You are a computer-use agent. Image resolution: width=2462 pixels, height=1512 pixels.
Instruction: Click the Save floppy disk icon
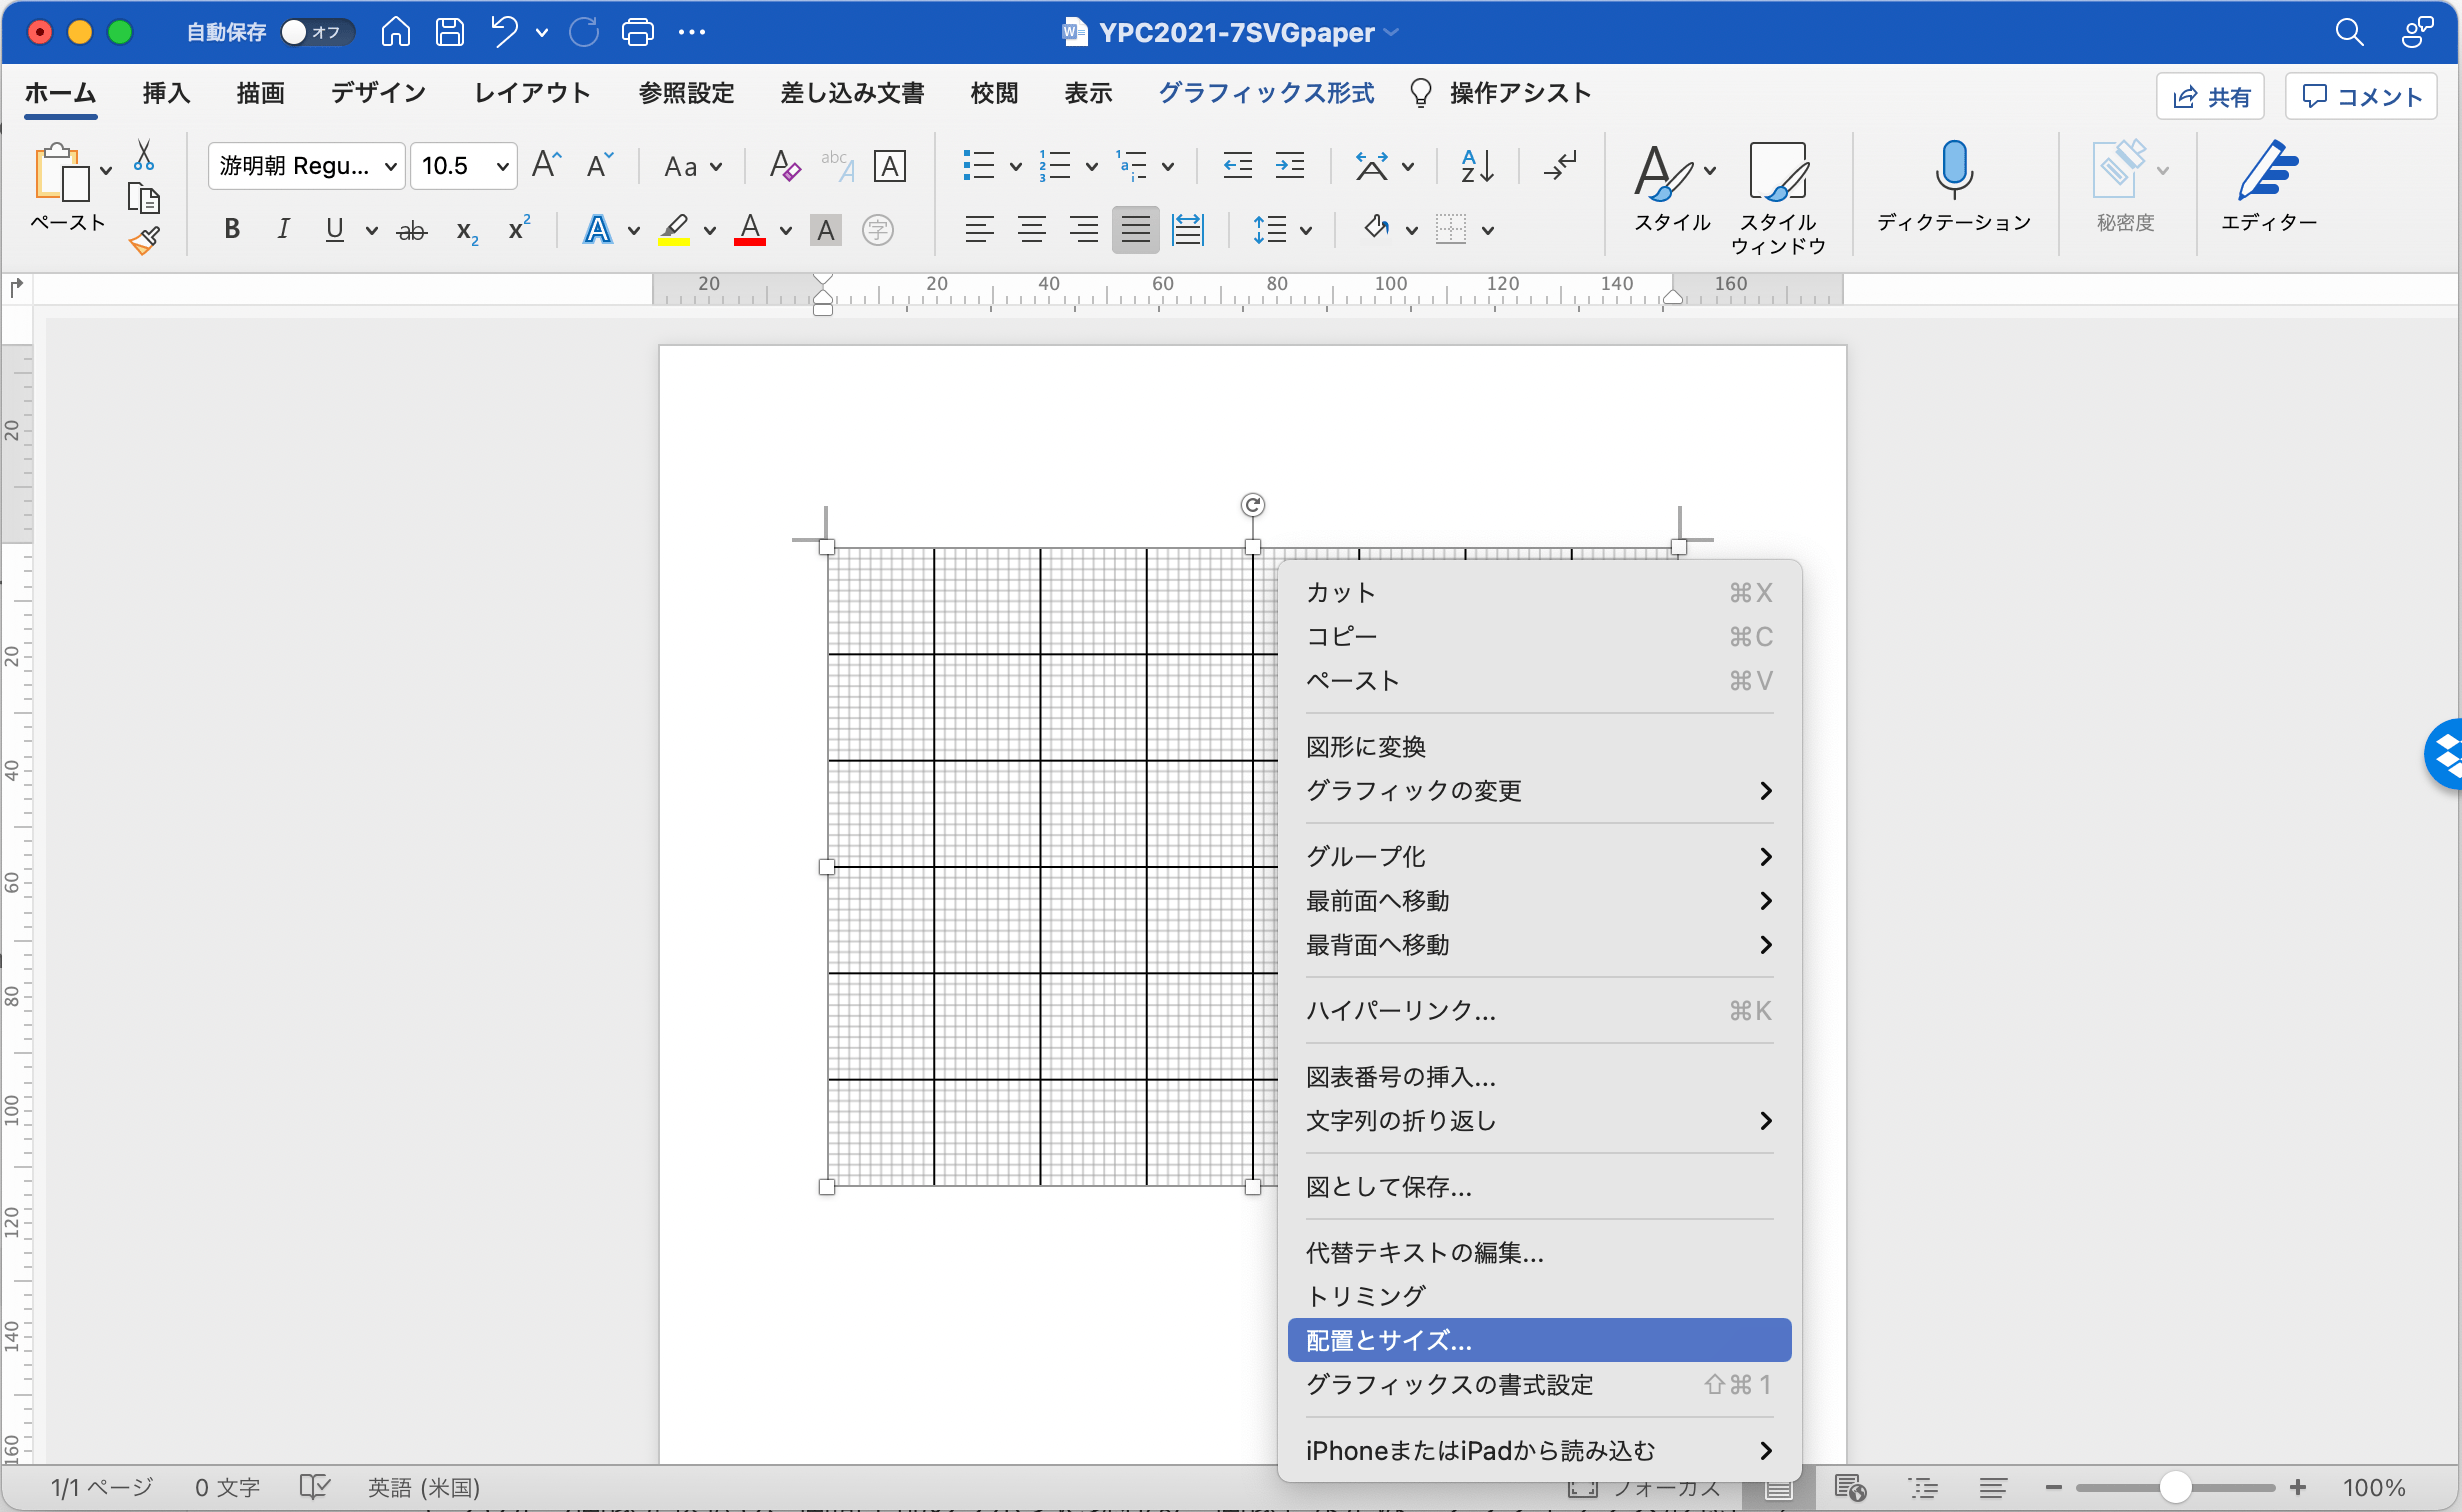click(x=450, y=32)
